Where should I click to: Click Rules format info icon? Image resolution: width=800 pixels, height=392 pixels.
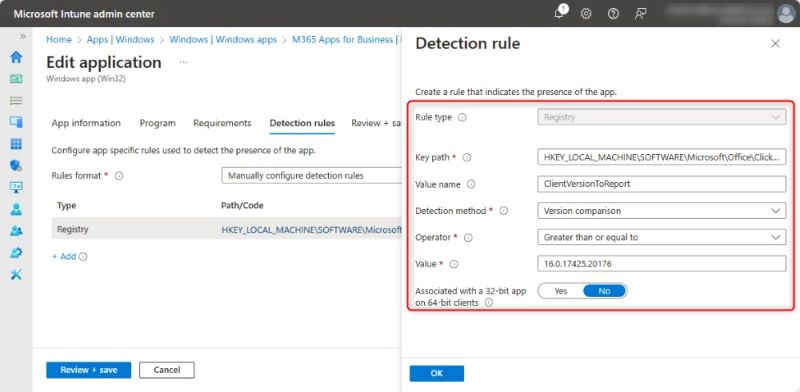(x=119, y=176)
